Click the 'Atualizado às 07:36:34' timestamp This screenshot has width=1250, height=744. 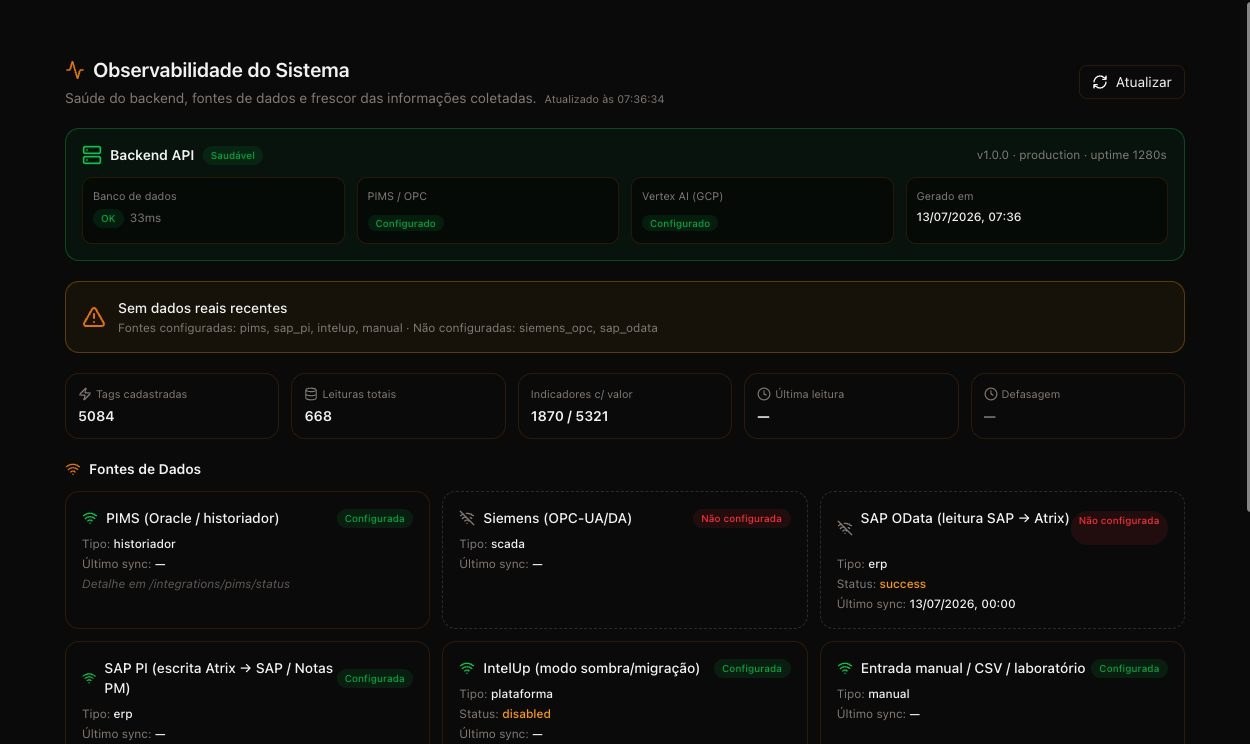click(x=604, y=100)
